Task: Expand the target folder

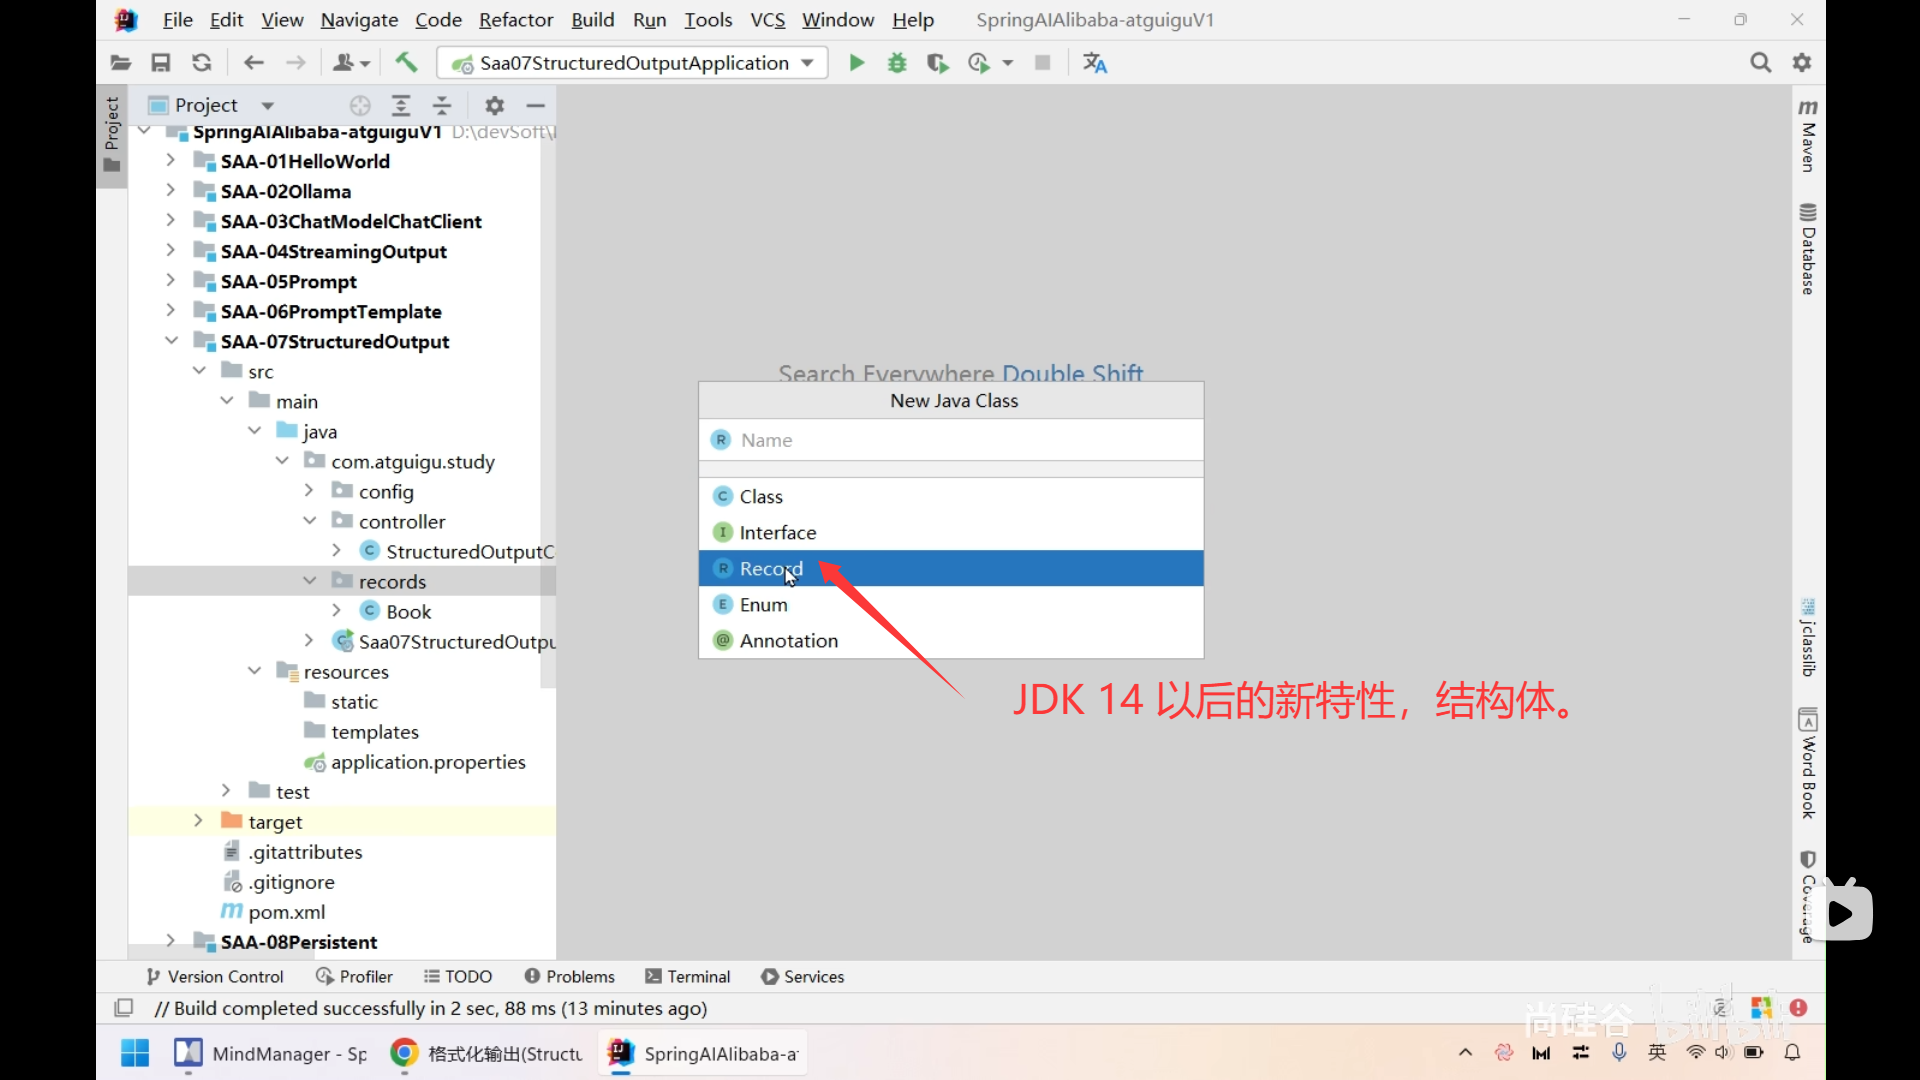Action: (x=198, y=821)
